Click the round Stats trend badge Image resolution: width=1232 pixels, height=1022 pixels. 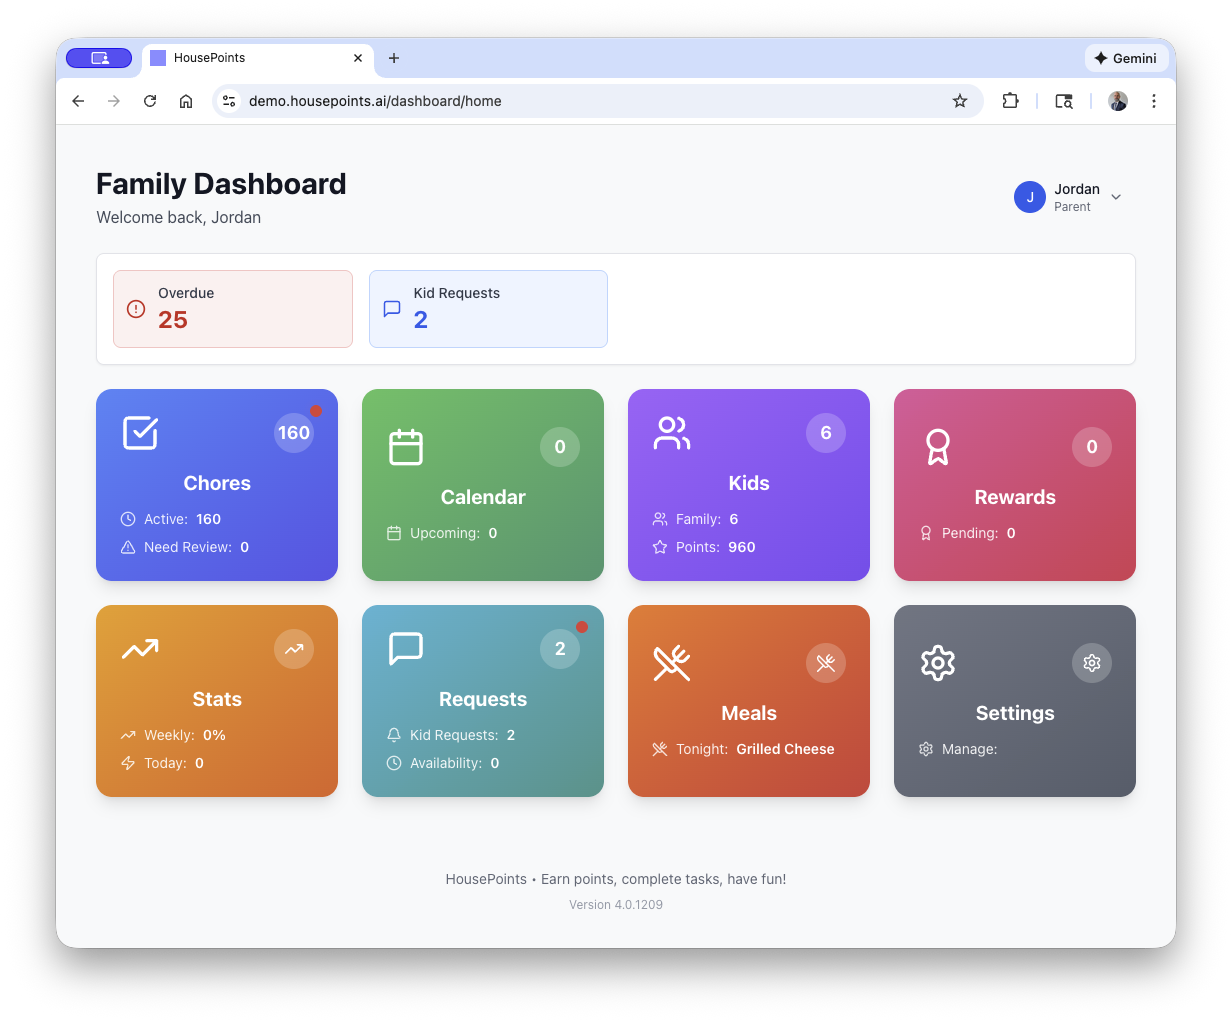(x=294, y=649)
